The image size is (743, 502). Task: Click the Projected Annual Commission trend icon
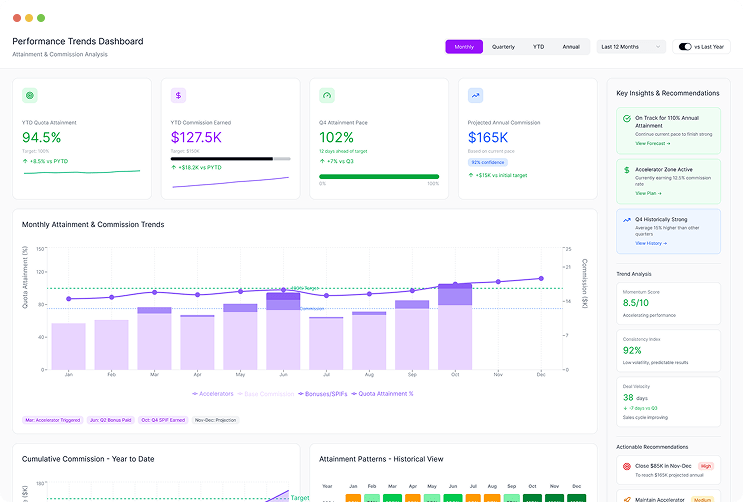point(476,96)
